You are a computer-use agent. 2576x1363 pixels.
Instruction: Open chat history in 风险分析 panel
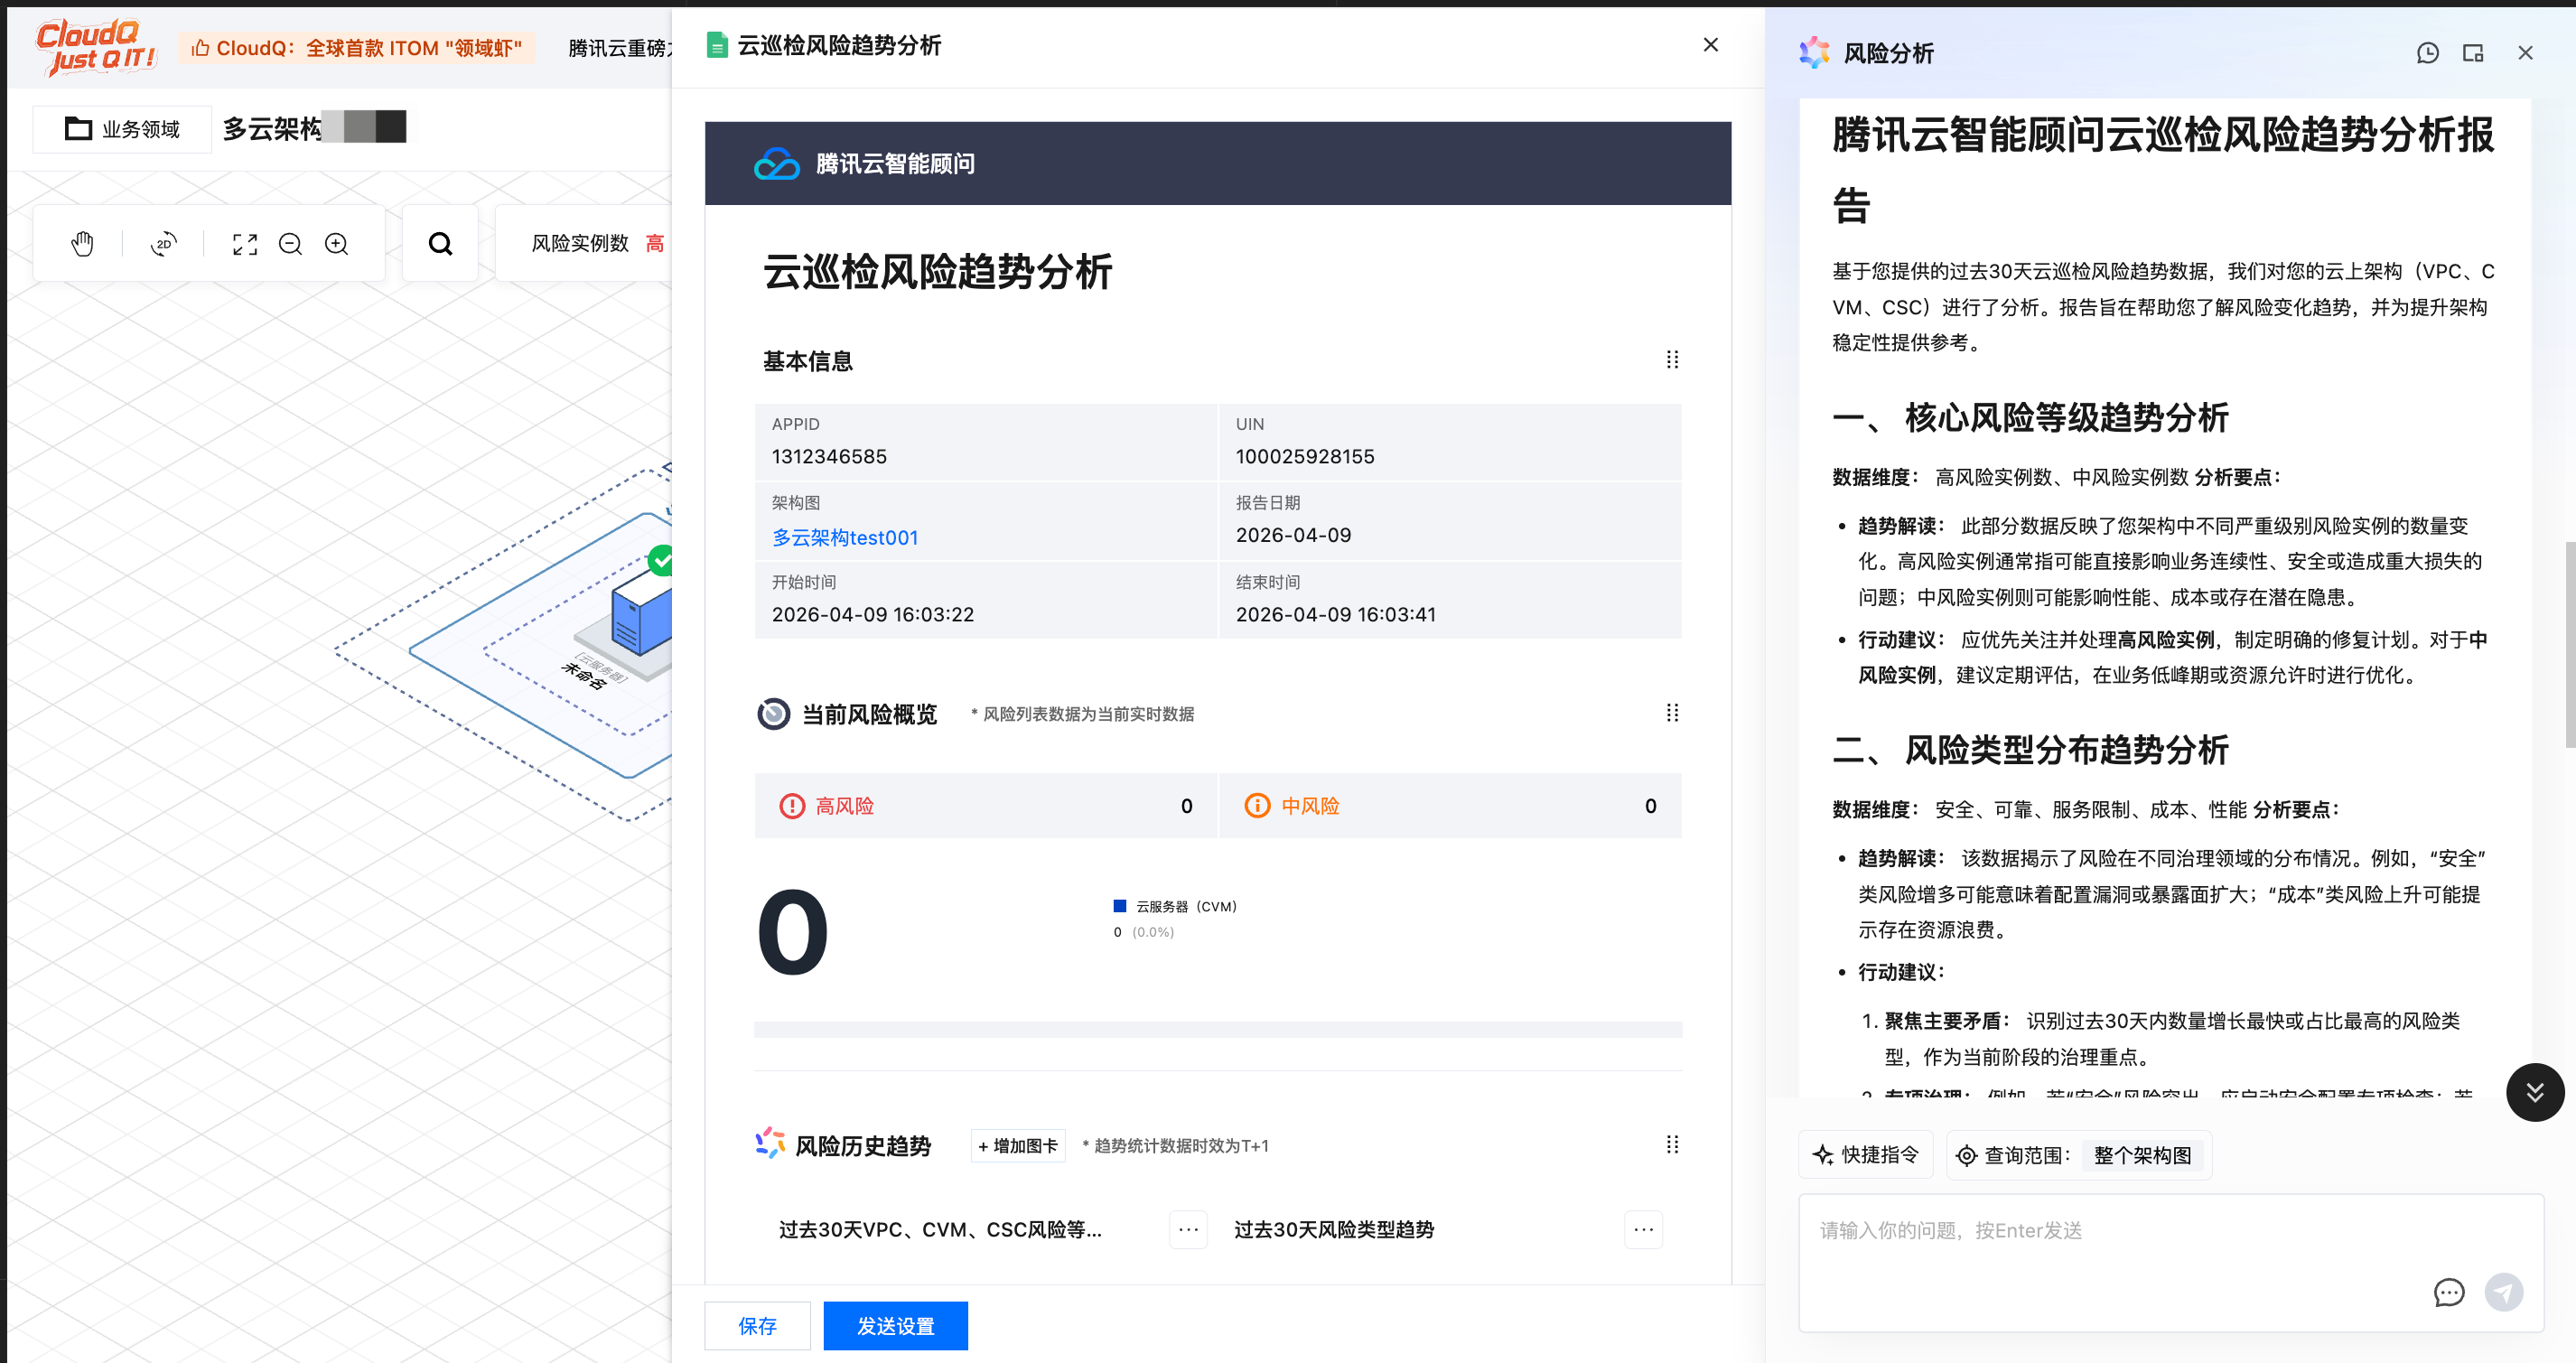pyautogui.click(x=2427, y=53)
